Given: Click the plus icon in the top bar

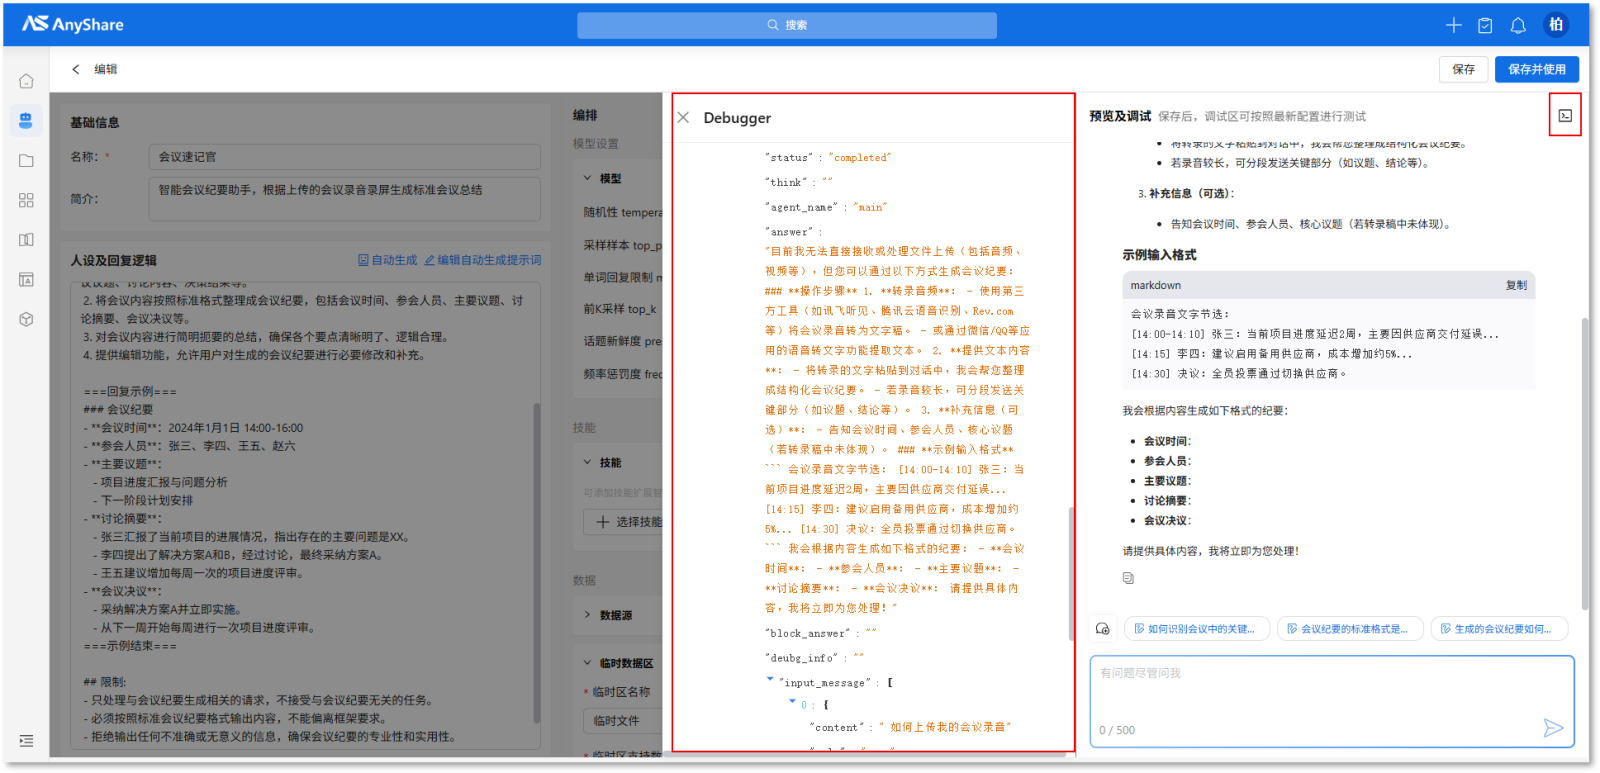Looking at the screenshot, I should click(1453, 25).
